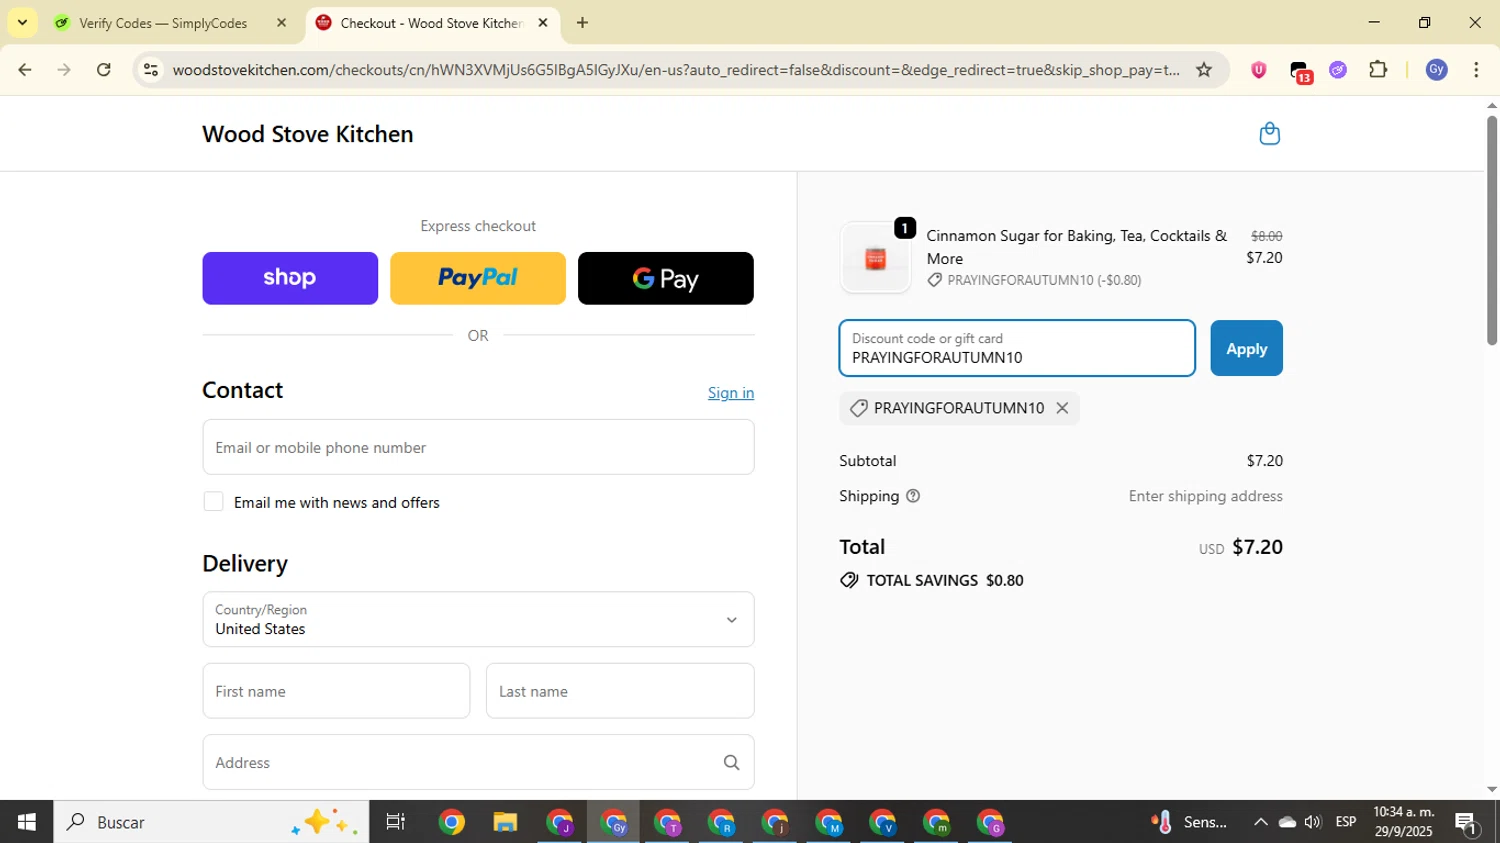Remove the PRAYINGFORAUTUMN10 discount tag
Screen dimensions: 1500x843
(1062, 408)
